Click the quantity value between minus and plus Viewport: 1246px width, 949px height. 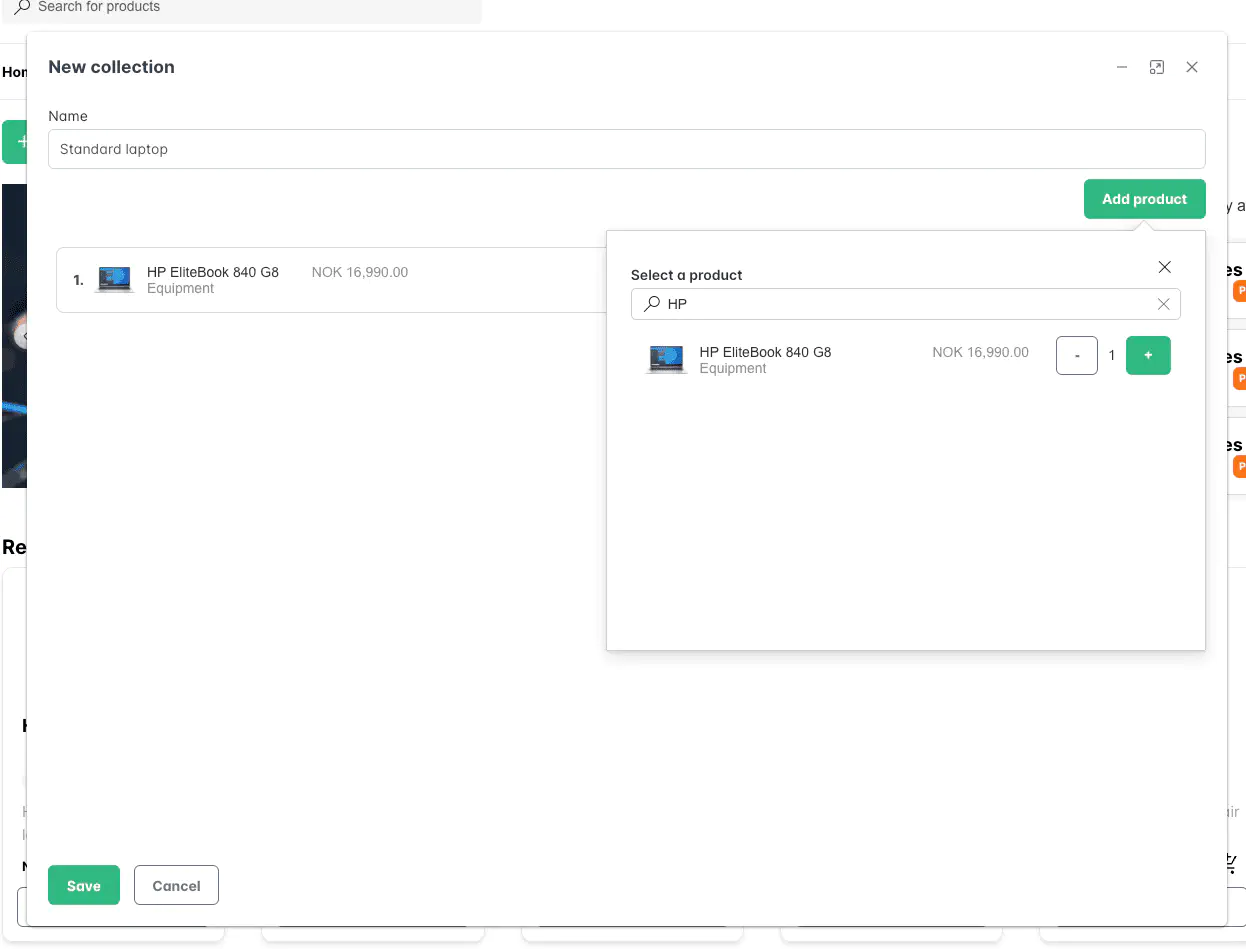click(x=1111, y=355)
